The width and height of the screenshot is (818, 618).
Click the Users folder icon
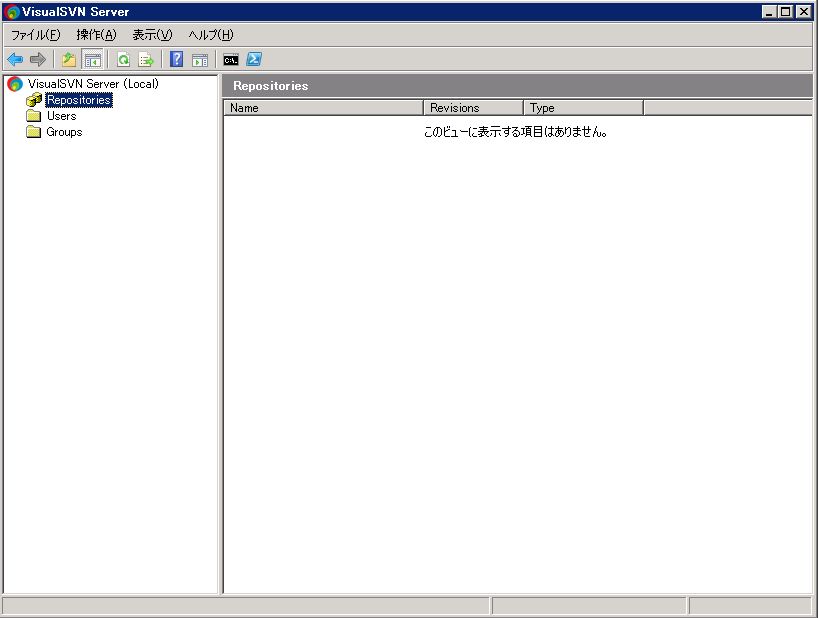33,115
